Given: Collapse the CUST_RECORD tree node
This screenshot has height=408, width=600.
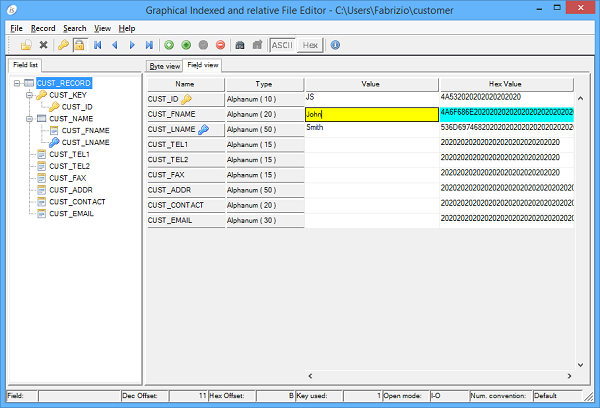Looking at the screenshot, I should tap(17, 83).
